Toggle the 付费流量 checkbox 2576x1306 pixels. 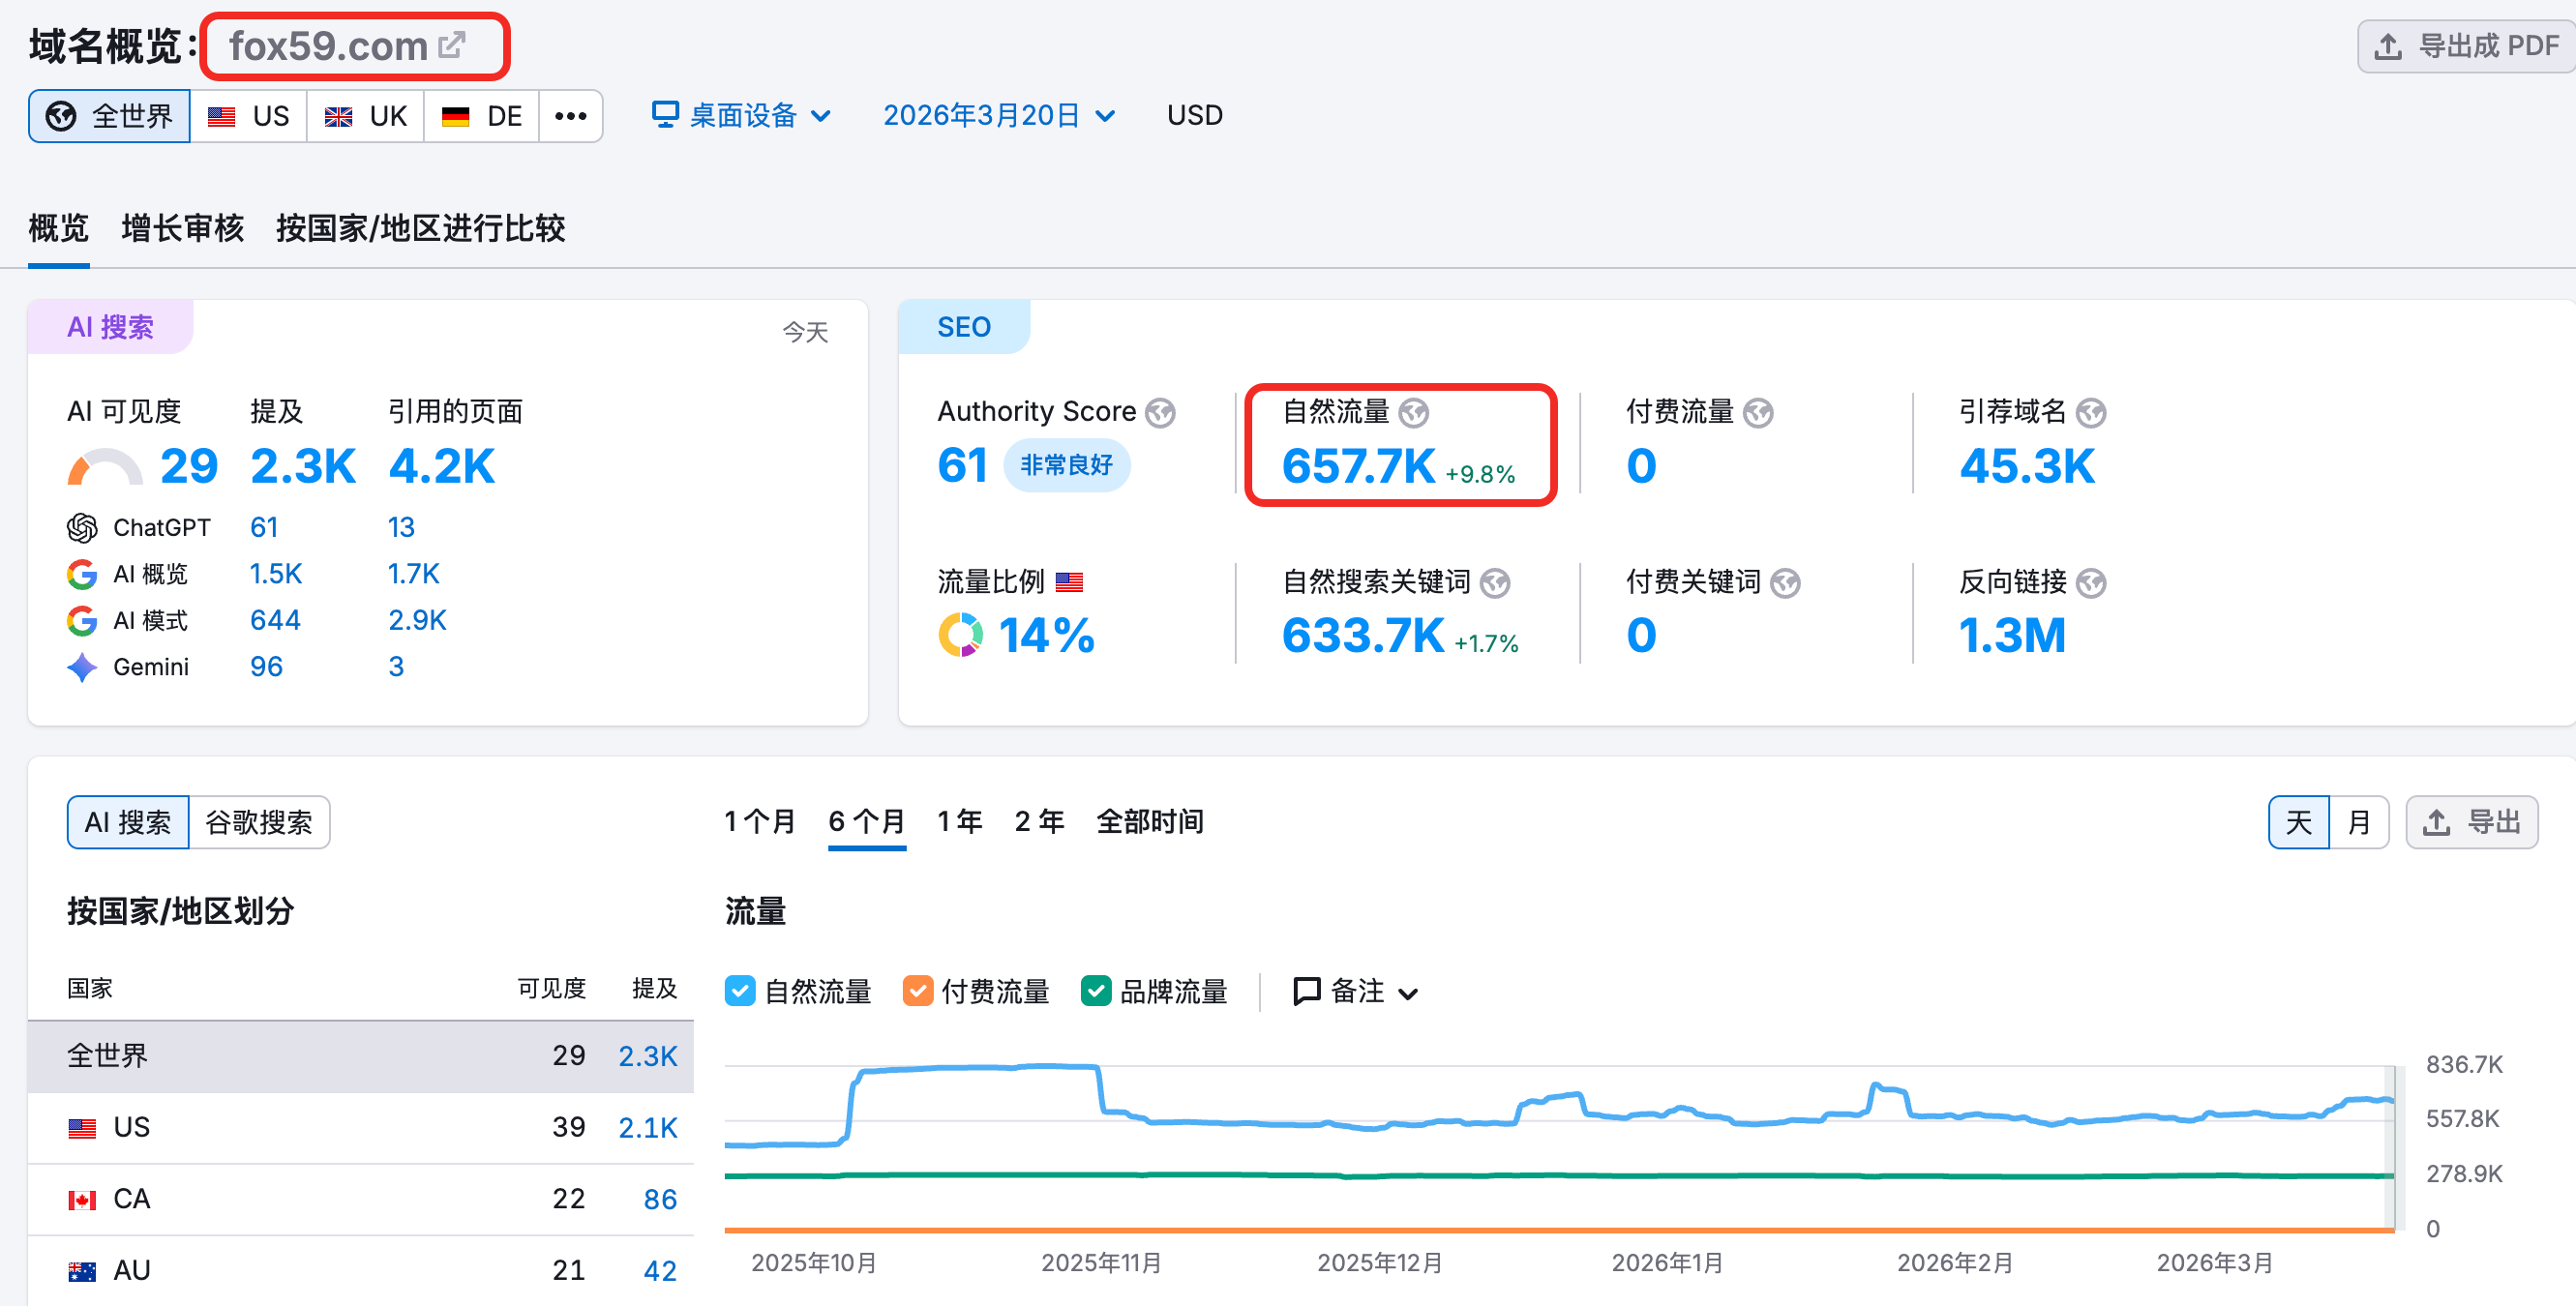pos(917,991)
